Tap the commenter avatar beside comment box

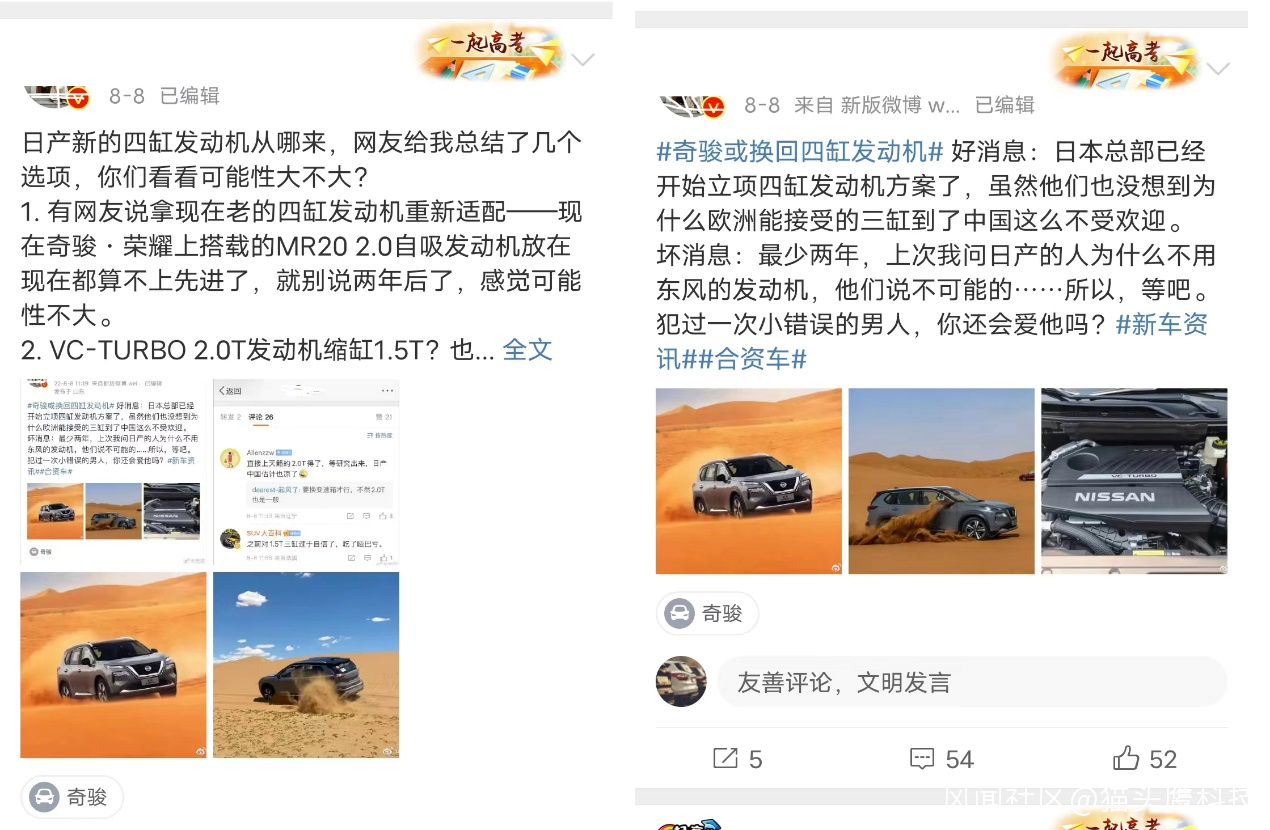point(681,681)
